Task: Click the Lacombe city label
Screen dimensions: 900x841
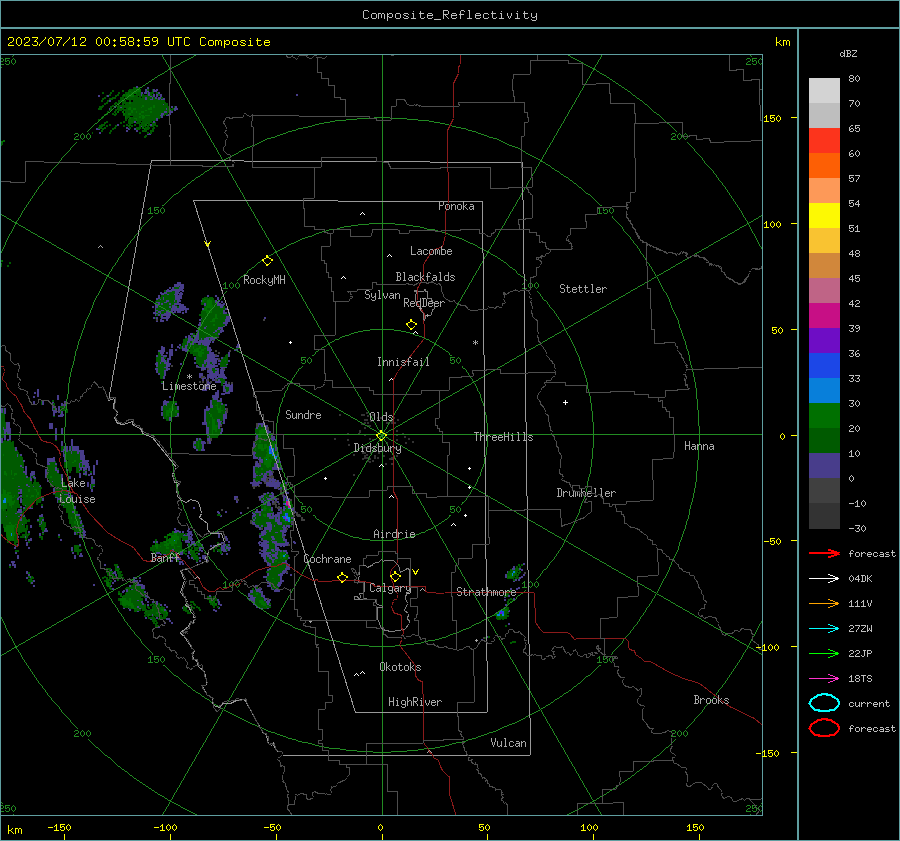Action: (x=431, y=251)
